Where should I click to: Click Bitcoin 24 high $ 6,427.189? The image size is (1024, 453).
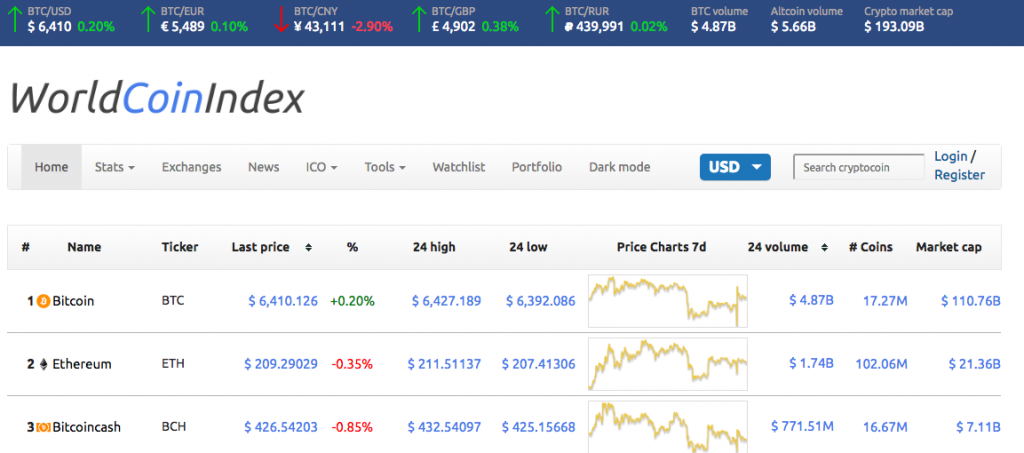coord(447,302)
